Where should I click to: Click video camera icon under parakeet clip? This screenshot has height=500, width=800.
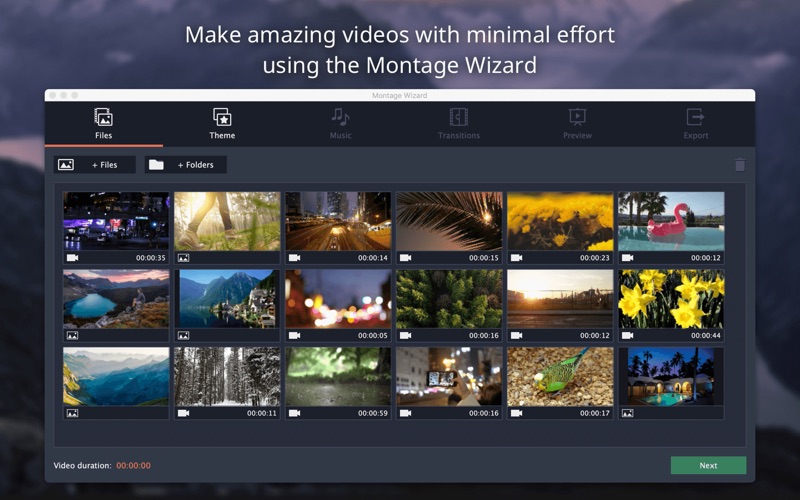pos(516,413)
